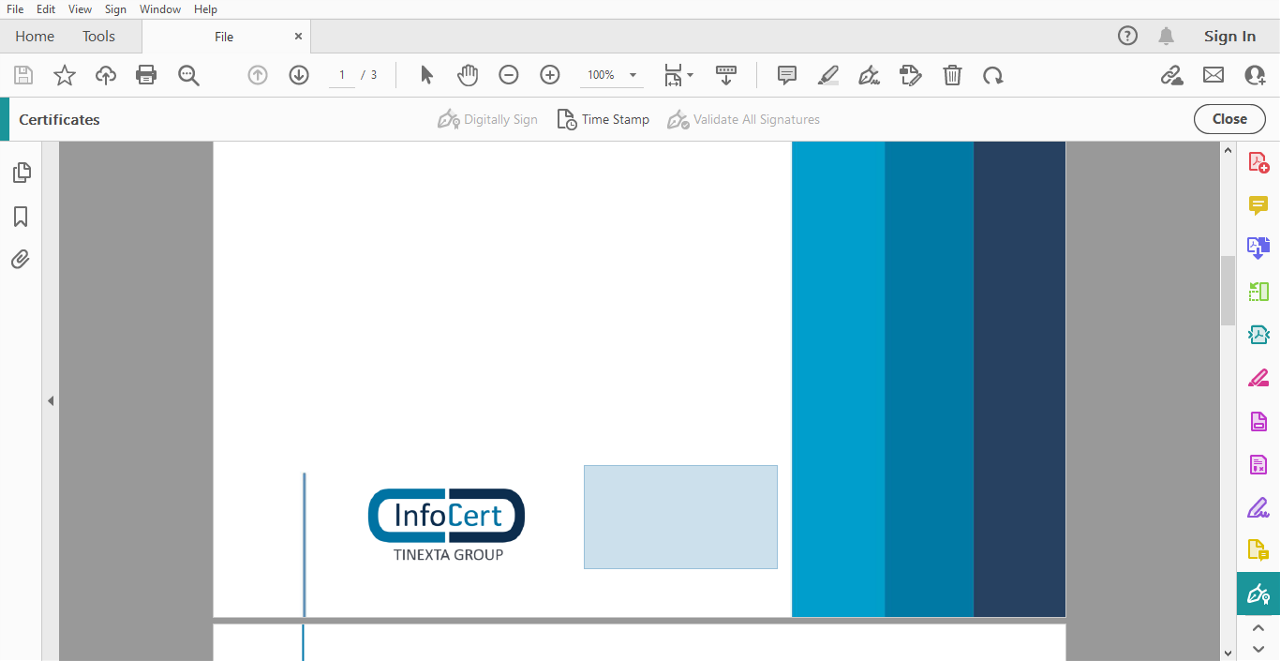This screenshot has height=661, width=1280.
Task: Select the Highlight text tool
Action: 828,75
